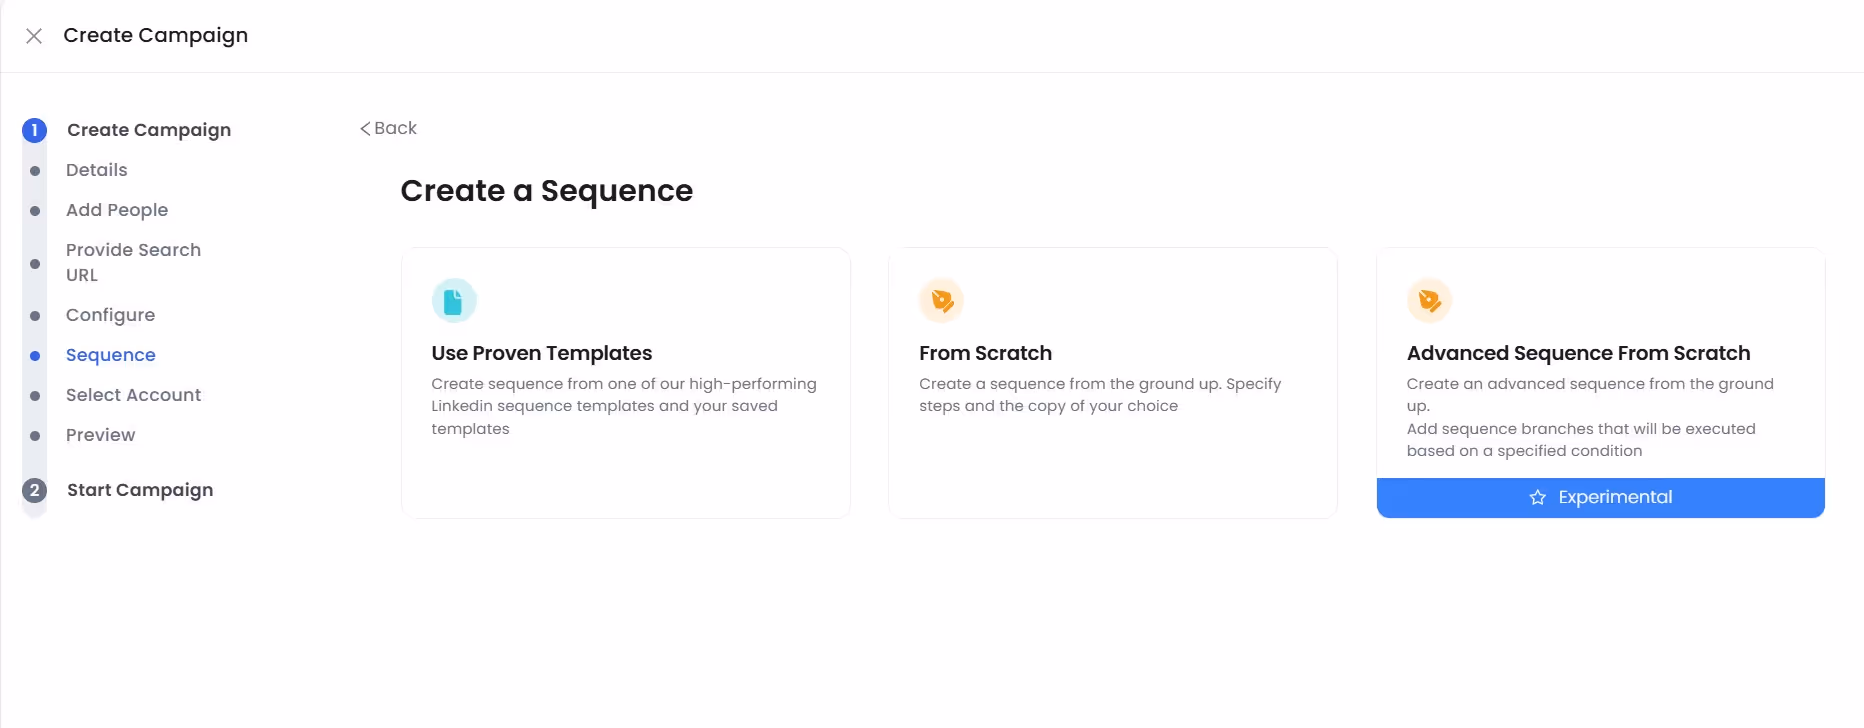Click the Back link
This screenshot has height=728, width=1864.
(x=394, y=128)
